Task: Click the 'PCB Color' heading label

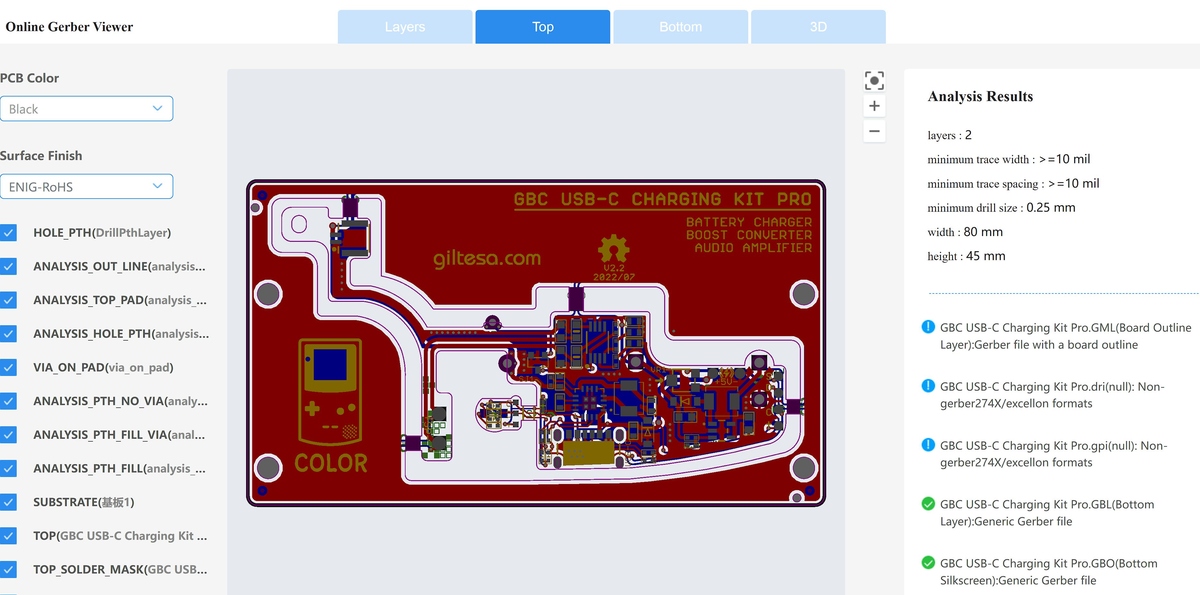Action: click(30, 78)
